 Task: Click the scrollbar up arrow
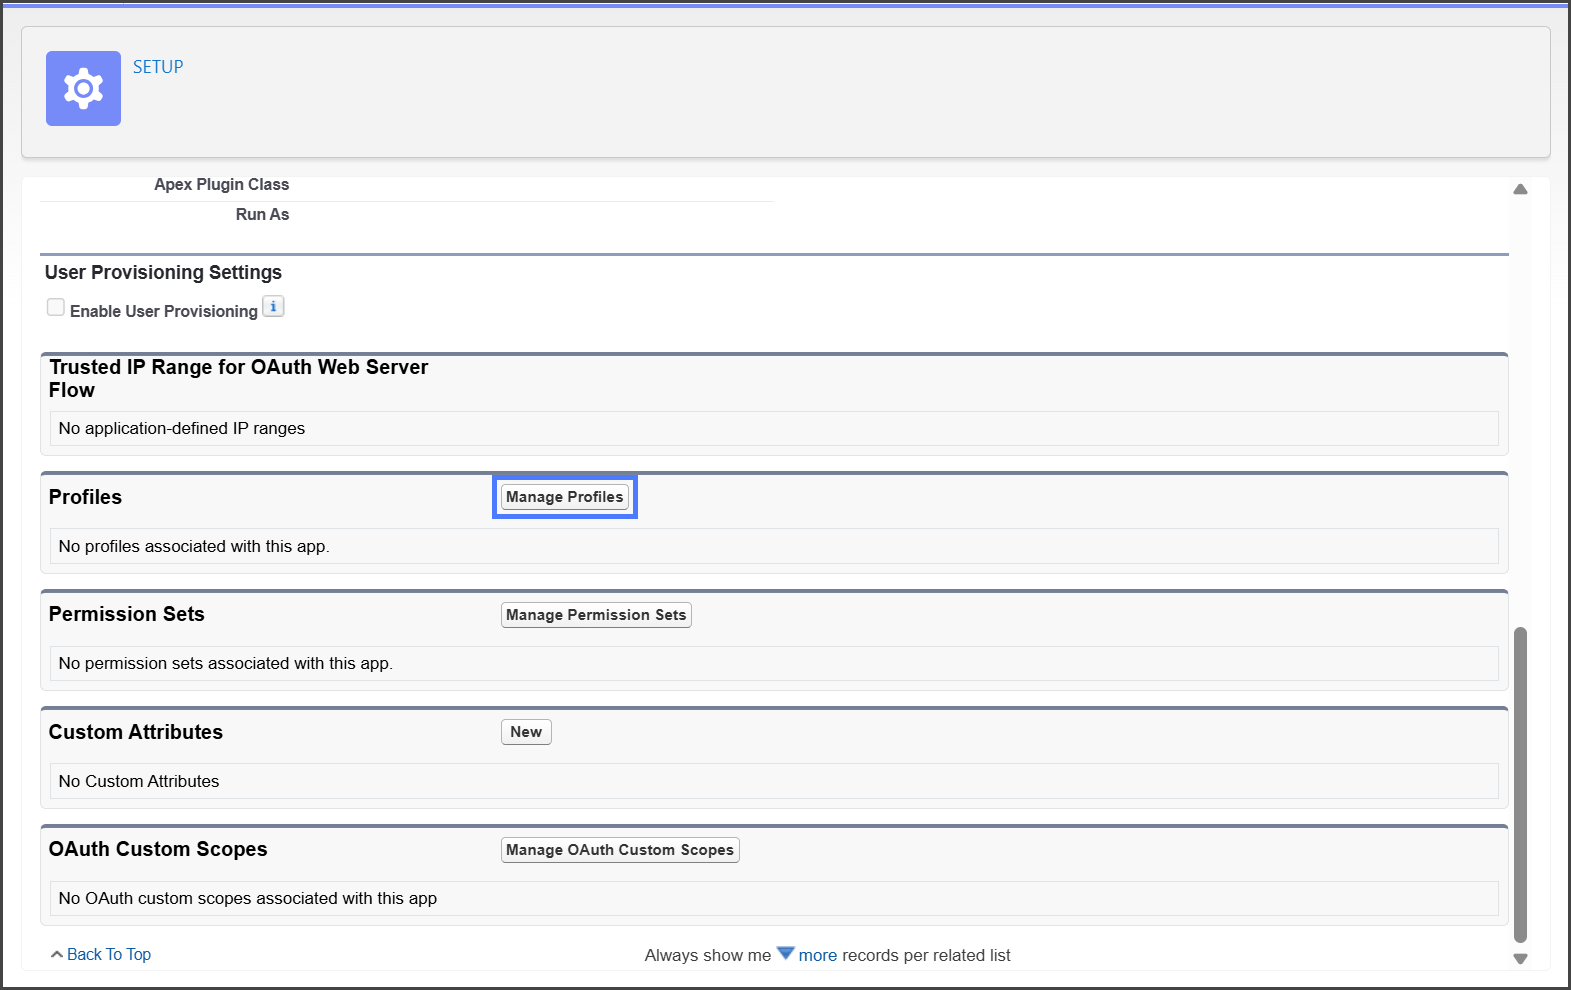(1520, 189)
